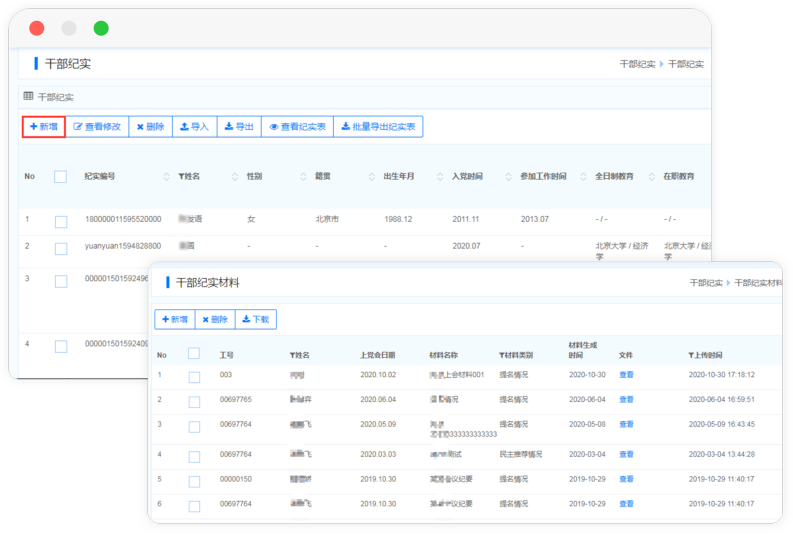793x534 pixels.
Task: Open the 材料类别 column filter
Action: coord(502,355)
